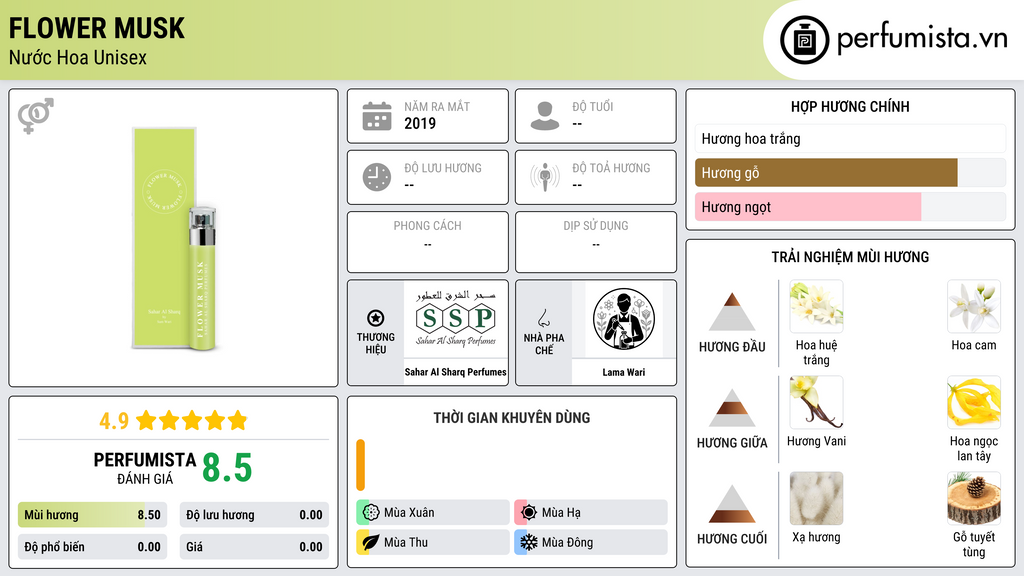Click the Độ toả hương label
Viewport: 1024px width, 576px height.
(x=611, y=168)
